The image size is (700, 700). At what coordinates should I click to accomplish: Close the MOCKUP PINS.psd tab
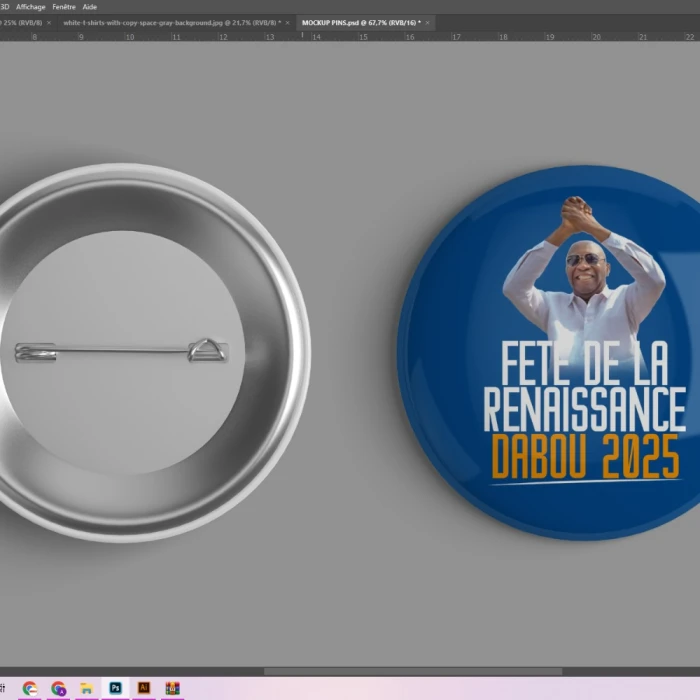click(428, 22)
